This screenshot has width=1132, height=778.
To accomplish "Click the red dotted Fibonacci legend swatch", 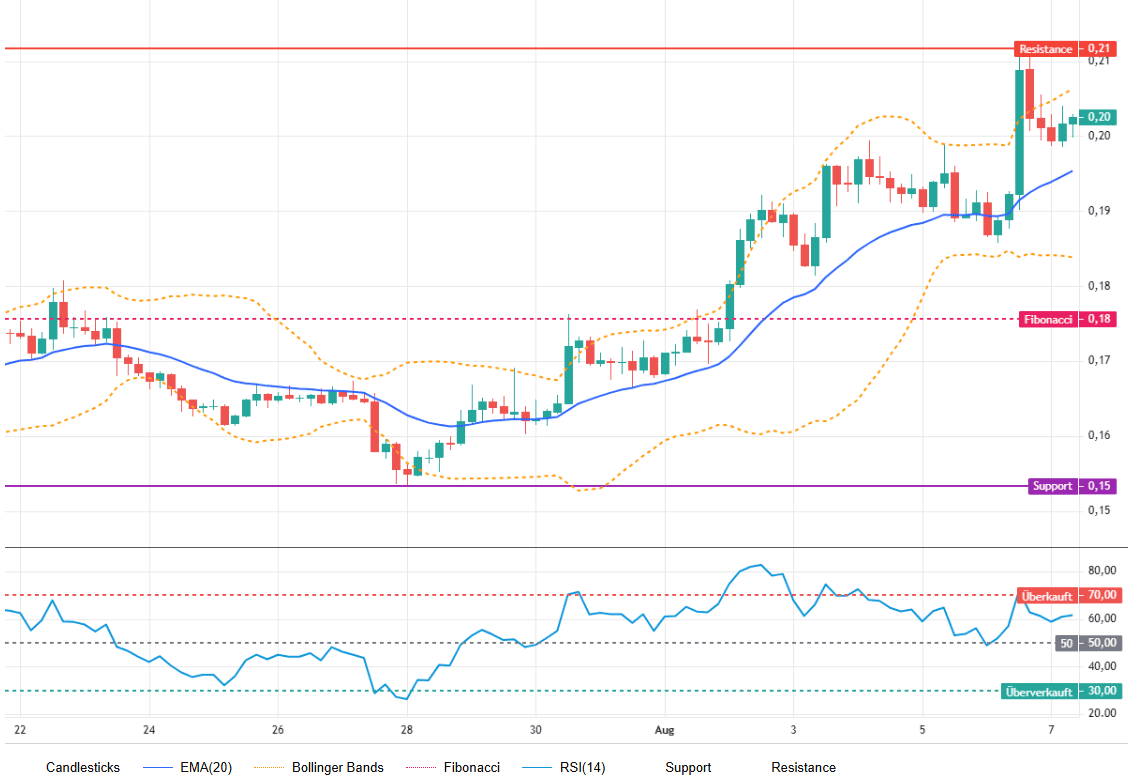I will point(421,768).
